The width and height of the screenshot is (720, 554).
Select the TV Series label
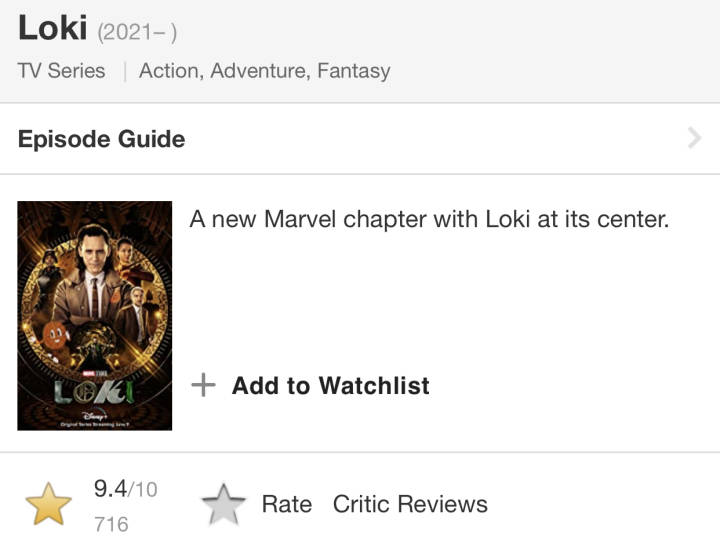pyautogui.click(x=62, y=71)
